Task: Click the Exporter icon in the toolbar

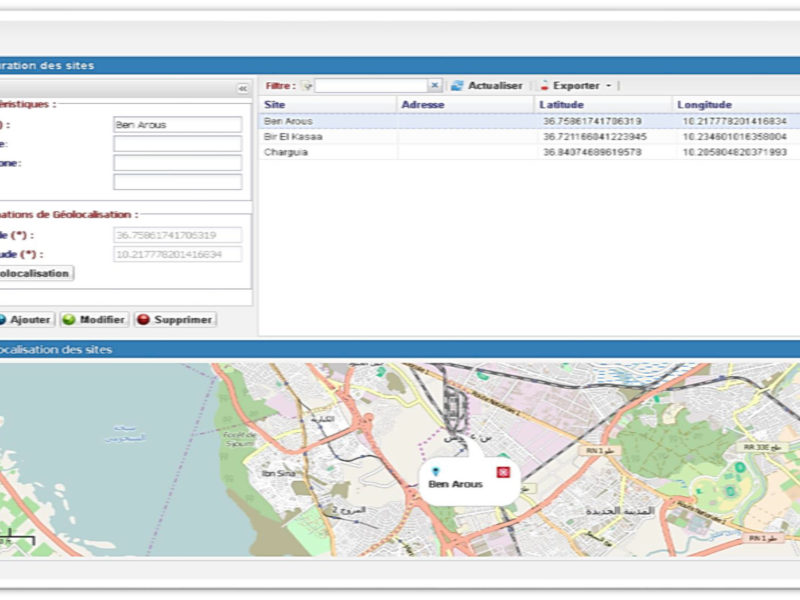Action: 545,86
